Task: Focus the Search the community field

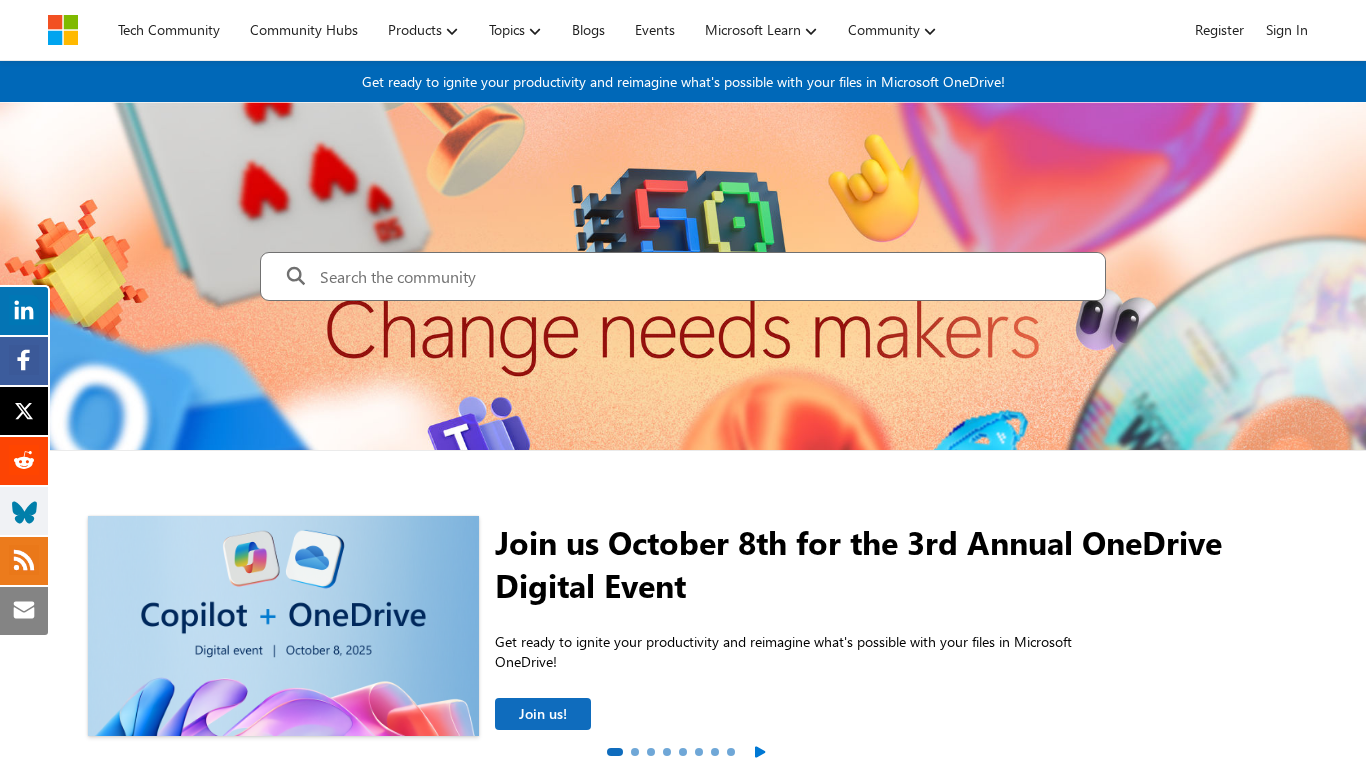Action: (683, 276)
